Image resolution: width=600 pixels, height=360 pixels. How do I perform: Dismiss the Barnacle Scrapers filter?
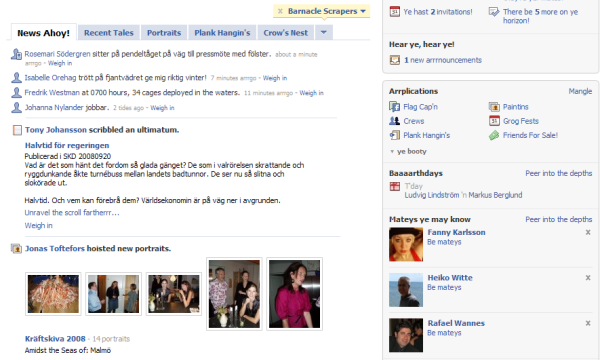(280, 11)
